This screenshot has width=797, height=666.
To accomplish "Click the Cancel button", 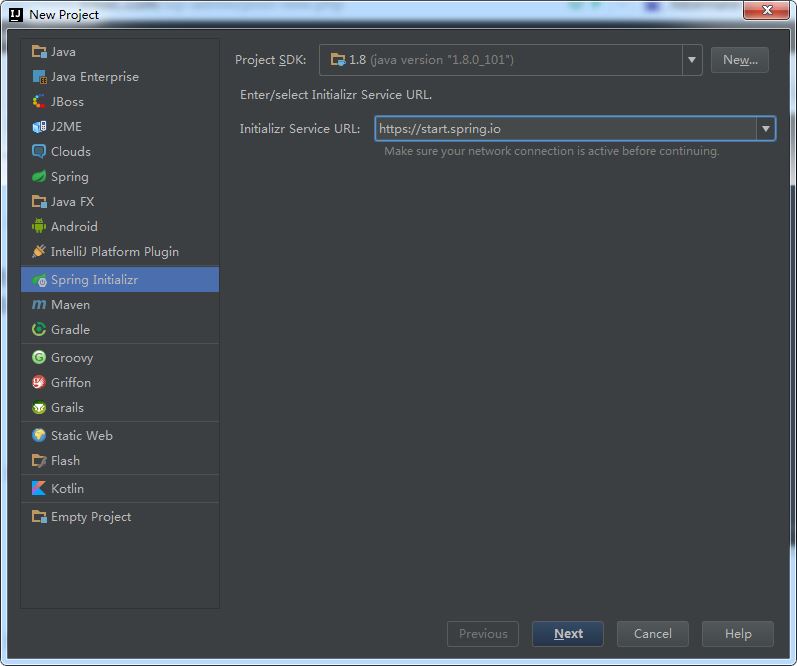I will 653,633.
